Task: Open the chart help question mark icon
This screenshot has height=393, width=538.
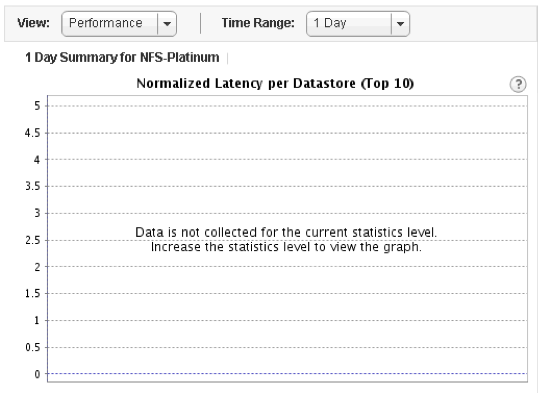Action: pos(518,84)
